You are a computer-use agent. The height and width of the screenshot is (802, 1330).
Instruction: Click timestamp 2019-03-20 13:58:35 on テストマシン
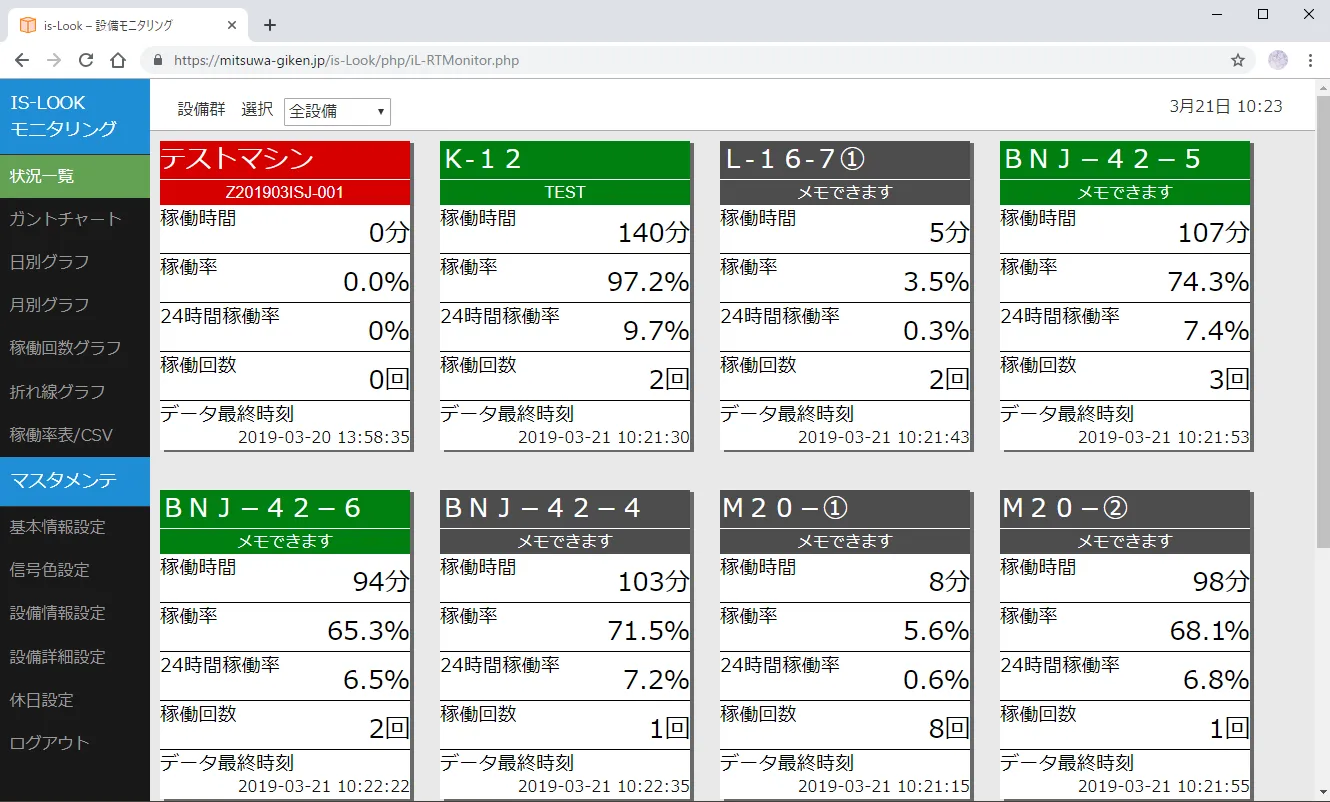324,437
